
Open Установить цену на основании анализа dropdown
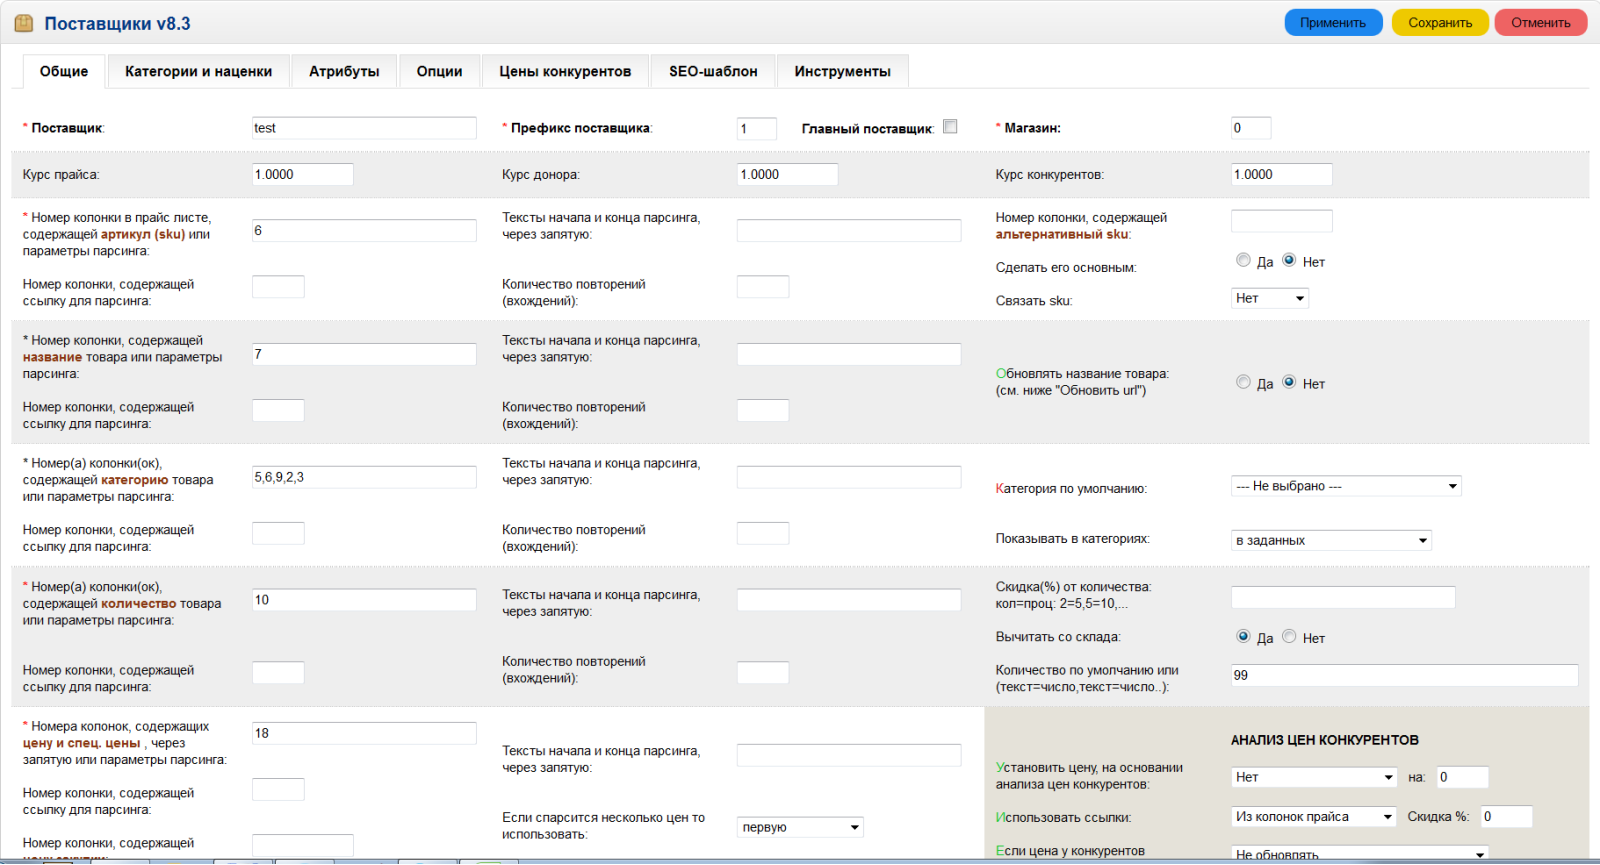(1314, 777)
